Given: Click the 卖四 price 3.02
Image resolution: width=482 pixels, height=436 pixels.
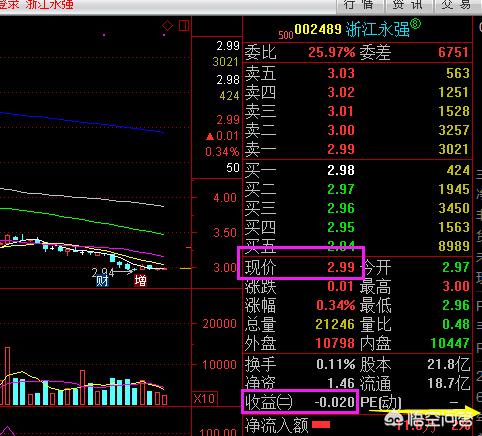Looking at the screenshot, I should [341, 92].
